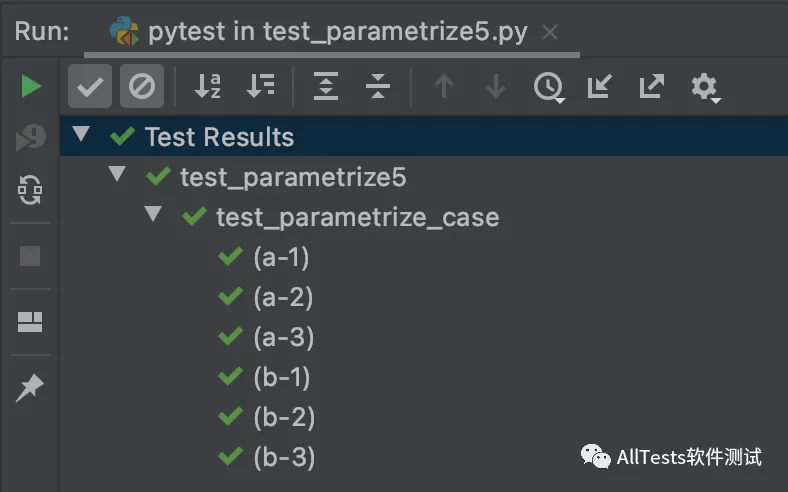Select the (b-2) test result
This screenshot has width=788, height=492.
point(283,417)
